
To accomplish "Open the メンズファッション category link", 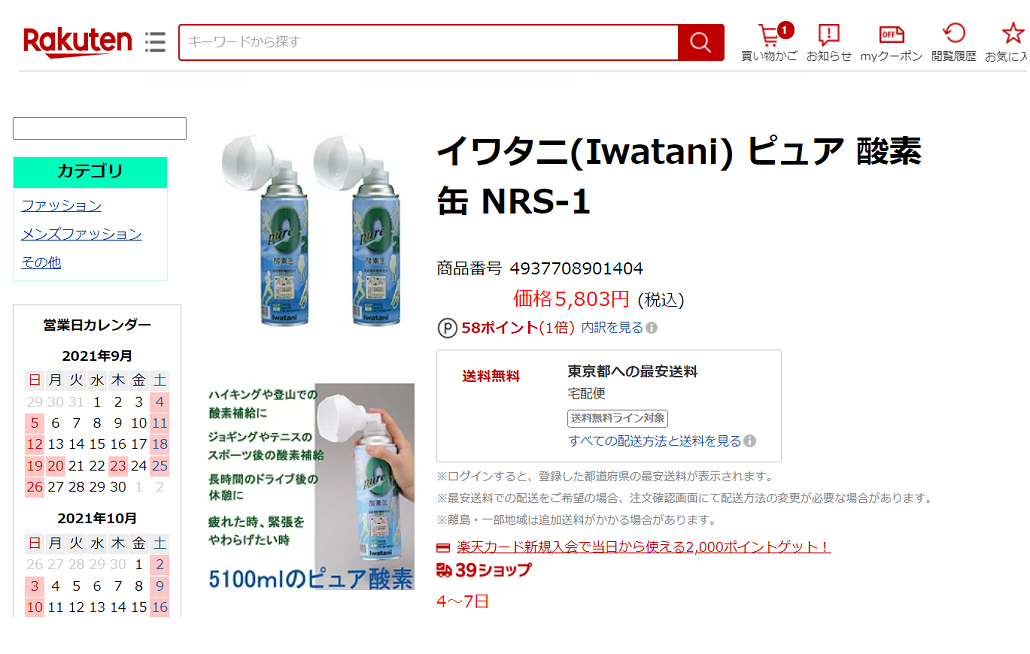I will tap(81, 234).
